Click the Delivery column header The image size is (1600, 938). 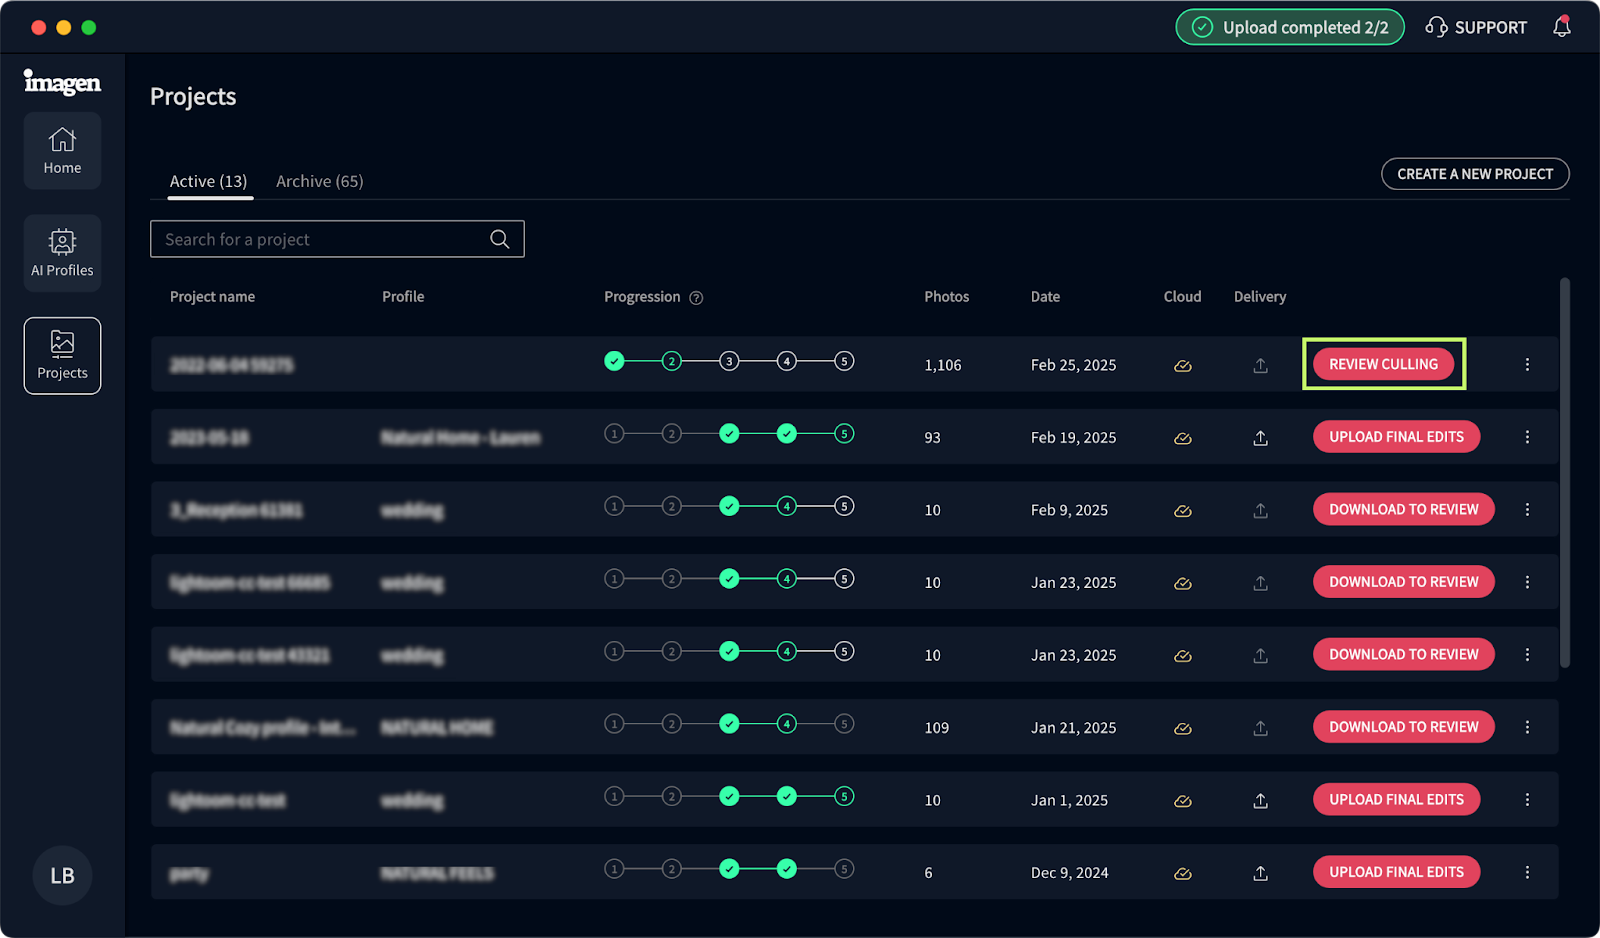click(1260, 297)
